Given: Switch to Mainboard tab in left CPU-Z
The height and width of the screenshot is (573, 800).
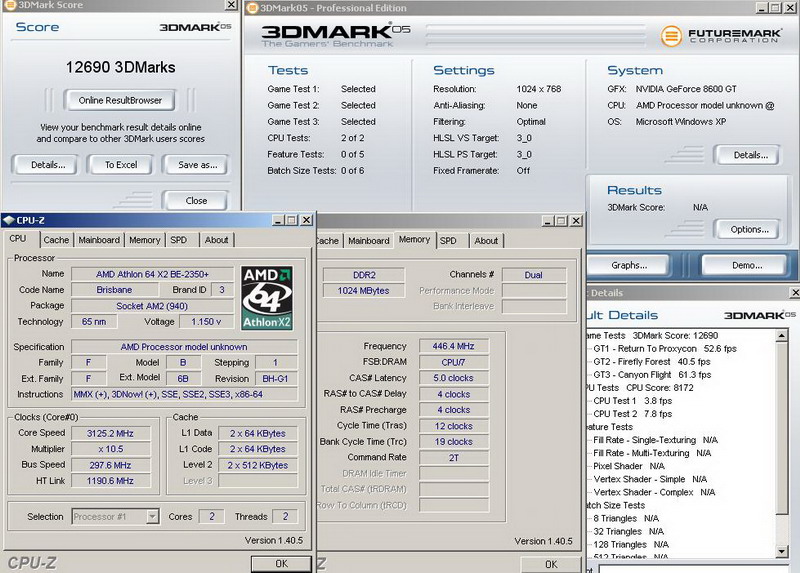Looking at the screenshot, I should 99,240.
